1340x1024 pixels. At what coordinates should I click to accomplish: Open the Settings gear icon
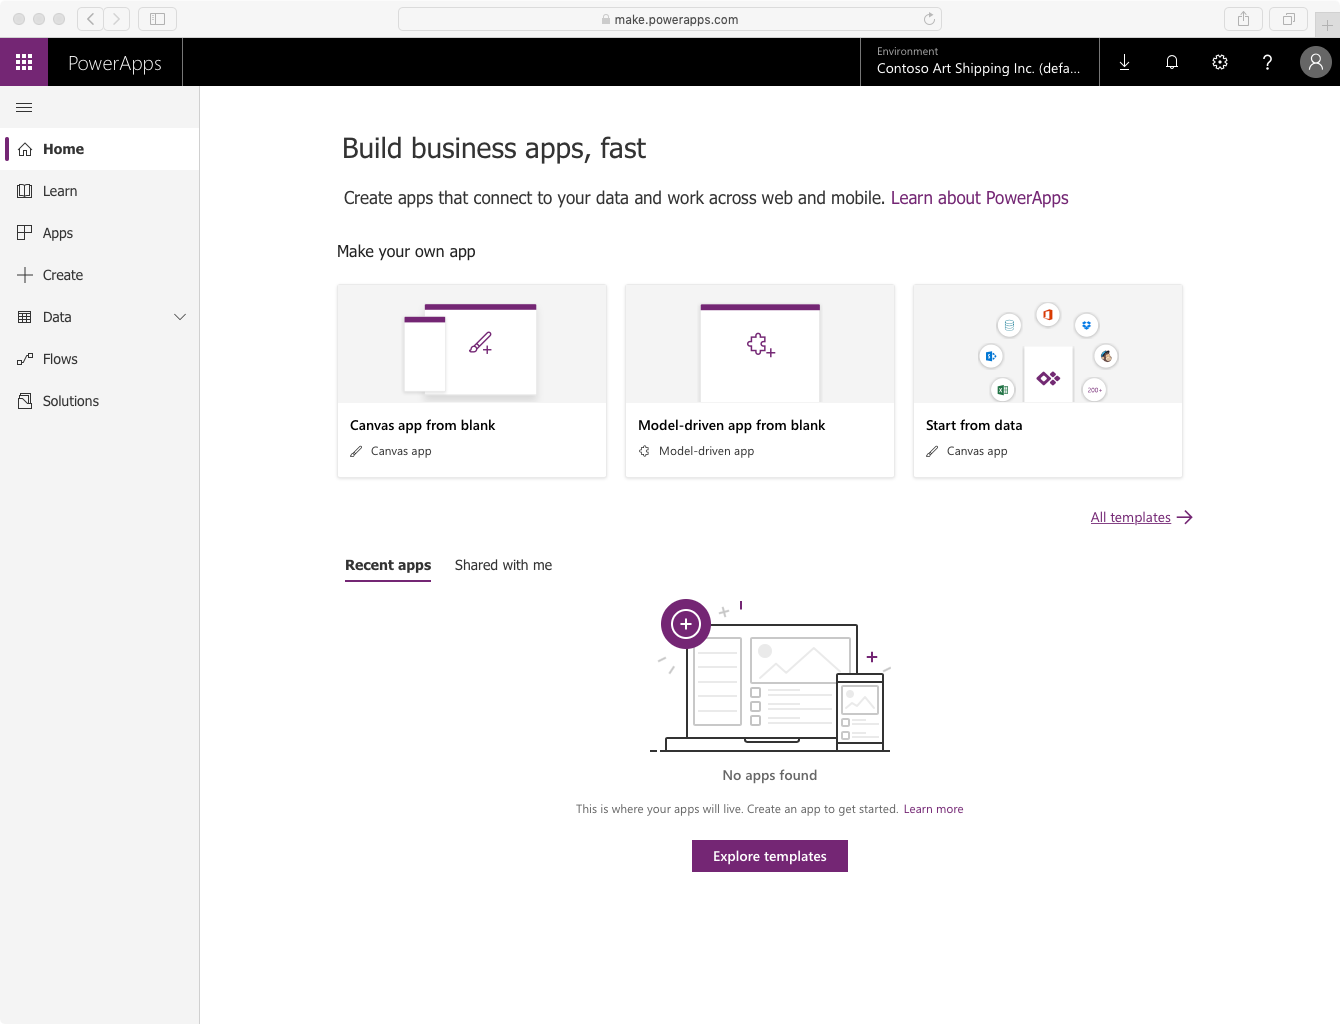point(1220,62)
